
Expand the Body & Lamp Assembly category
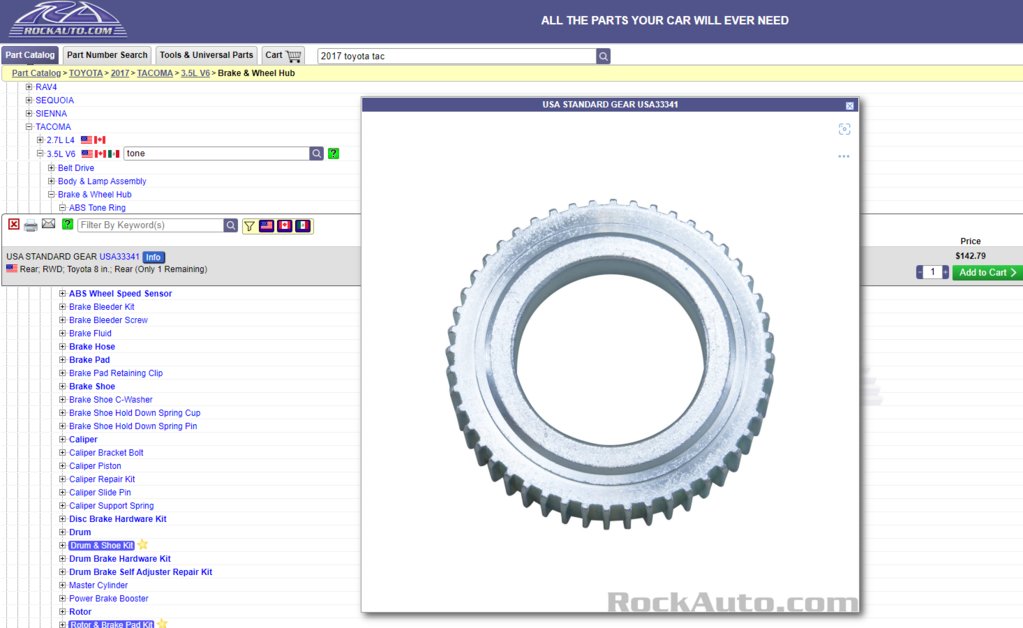[51, 181]
